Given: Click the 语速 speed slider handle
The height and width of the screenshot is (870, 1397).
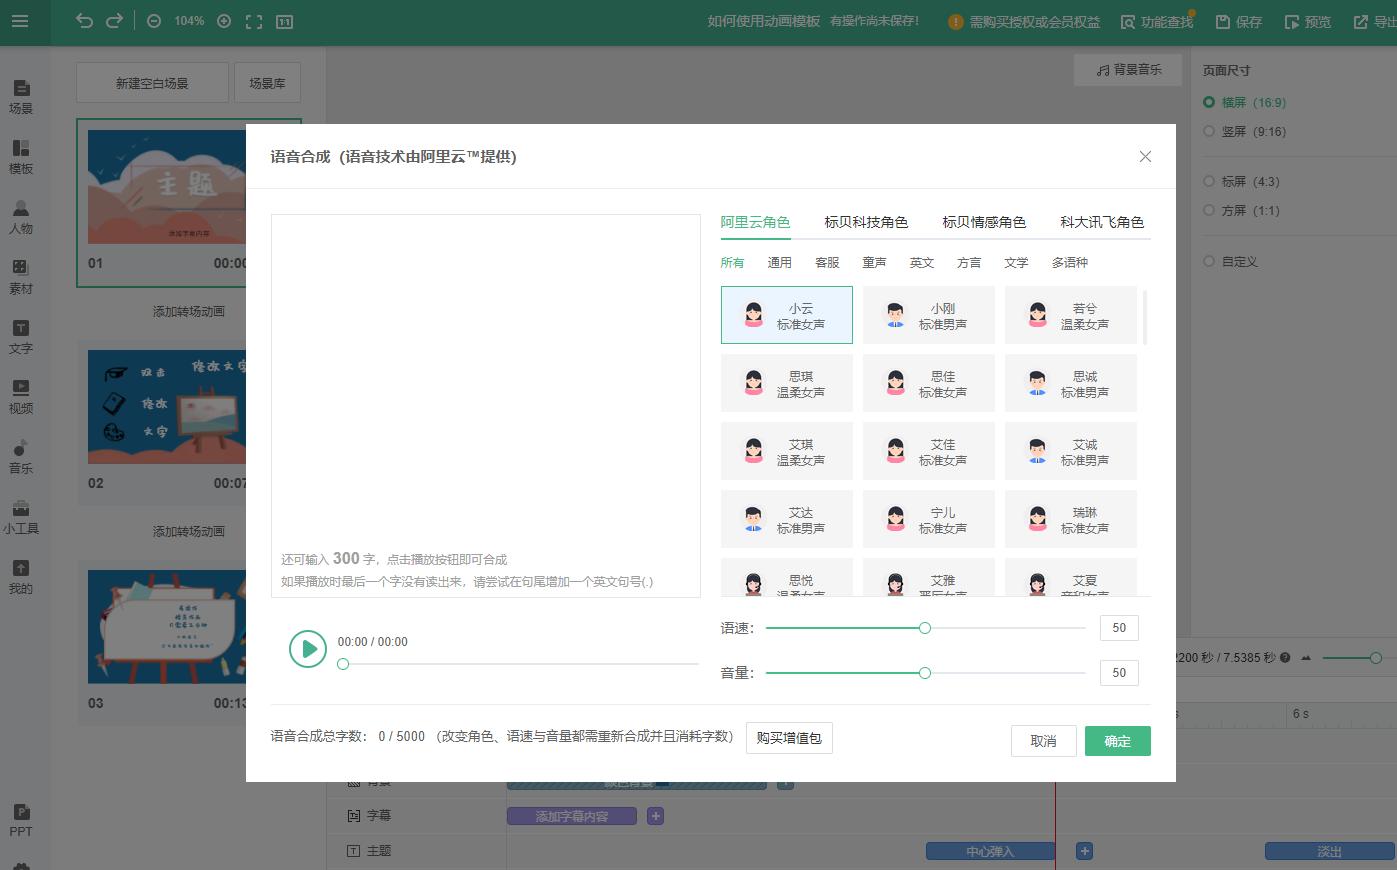Looking at the screenshot, I should click(925, 628).
